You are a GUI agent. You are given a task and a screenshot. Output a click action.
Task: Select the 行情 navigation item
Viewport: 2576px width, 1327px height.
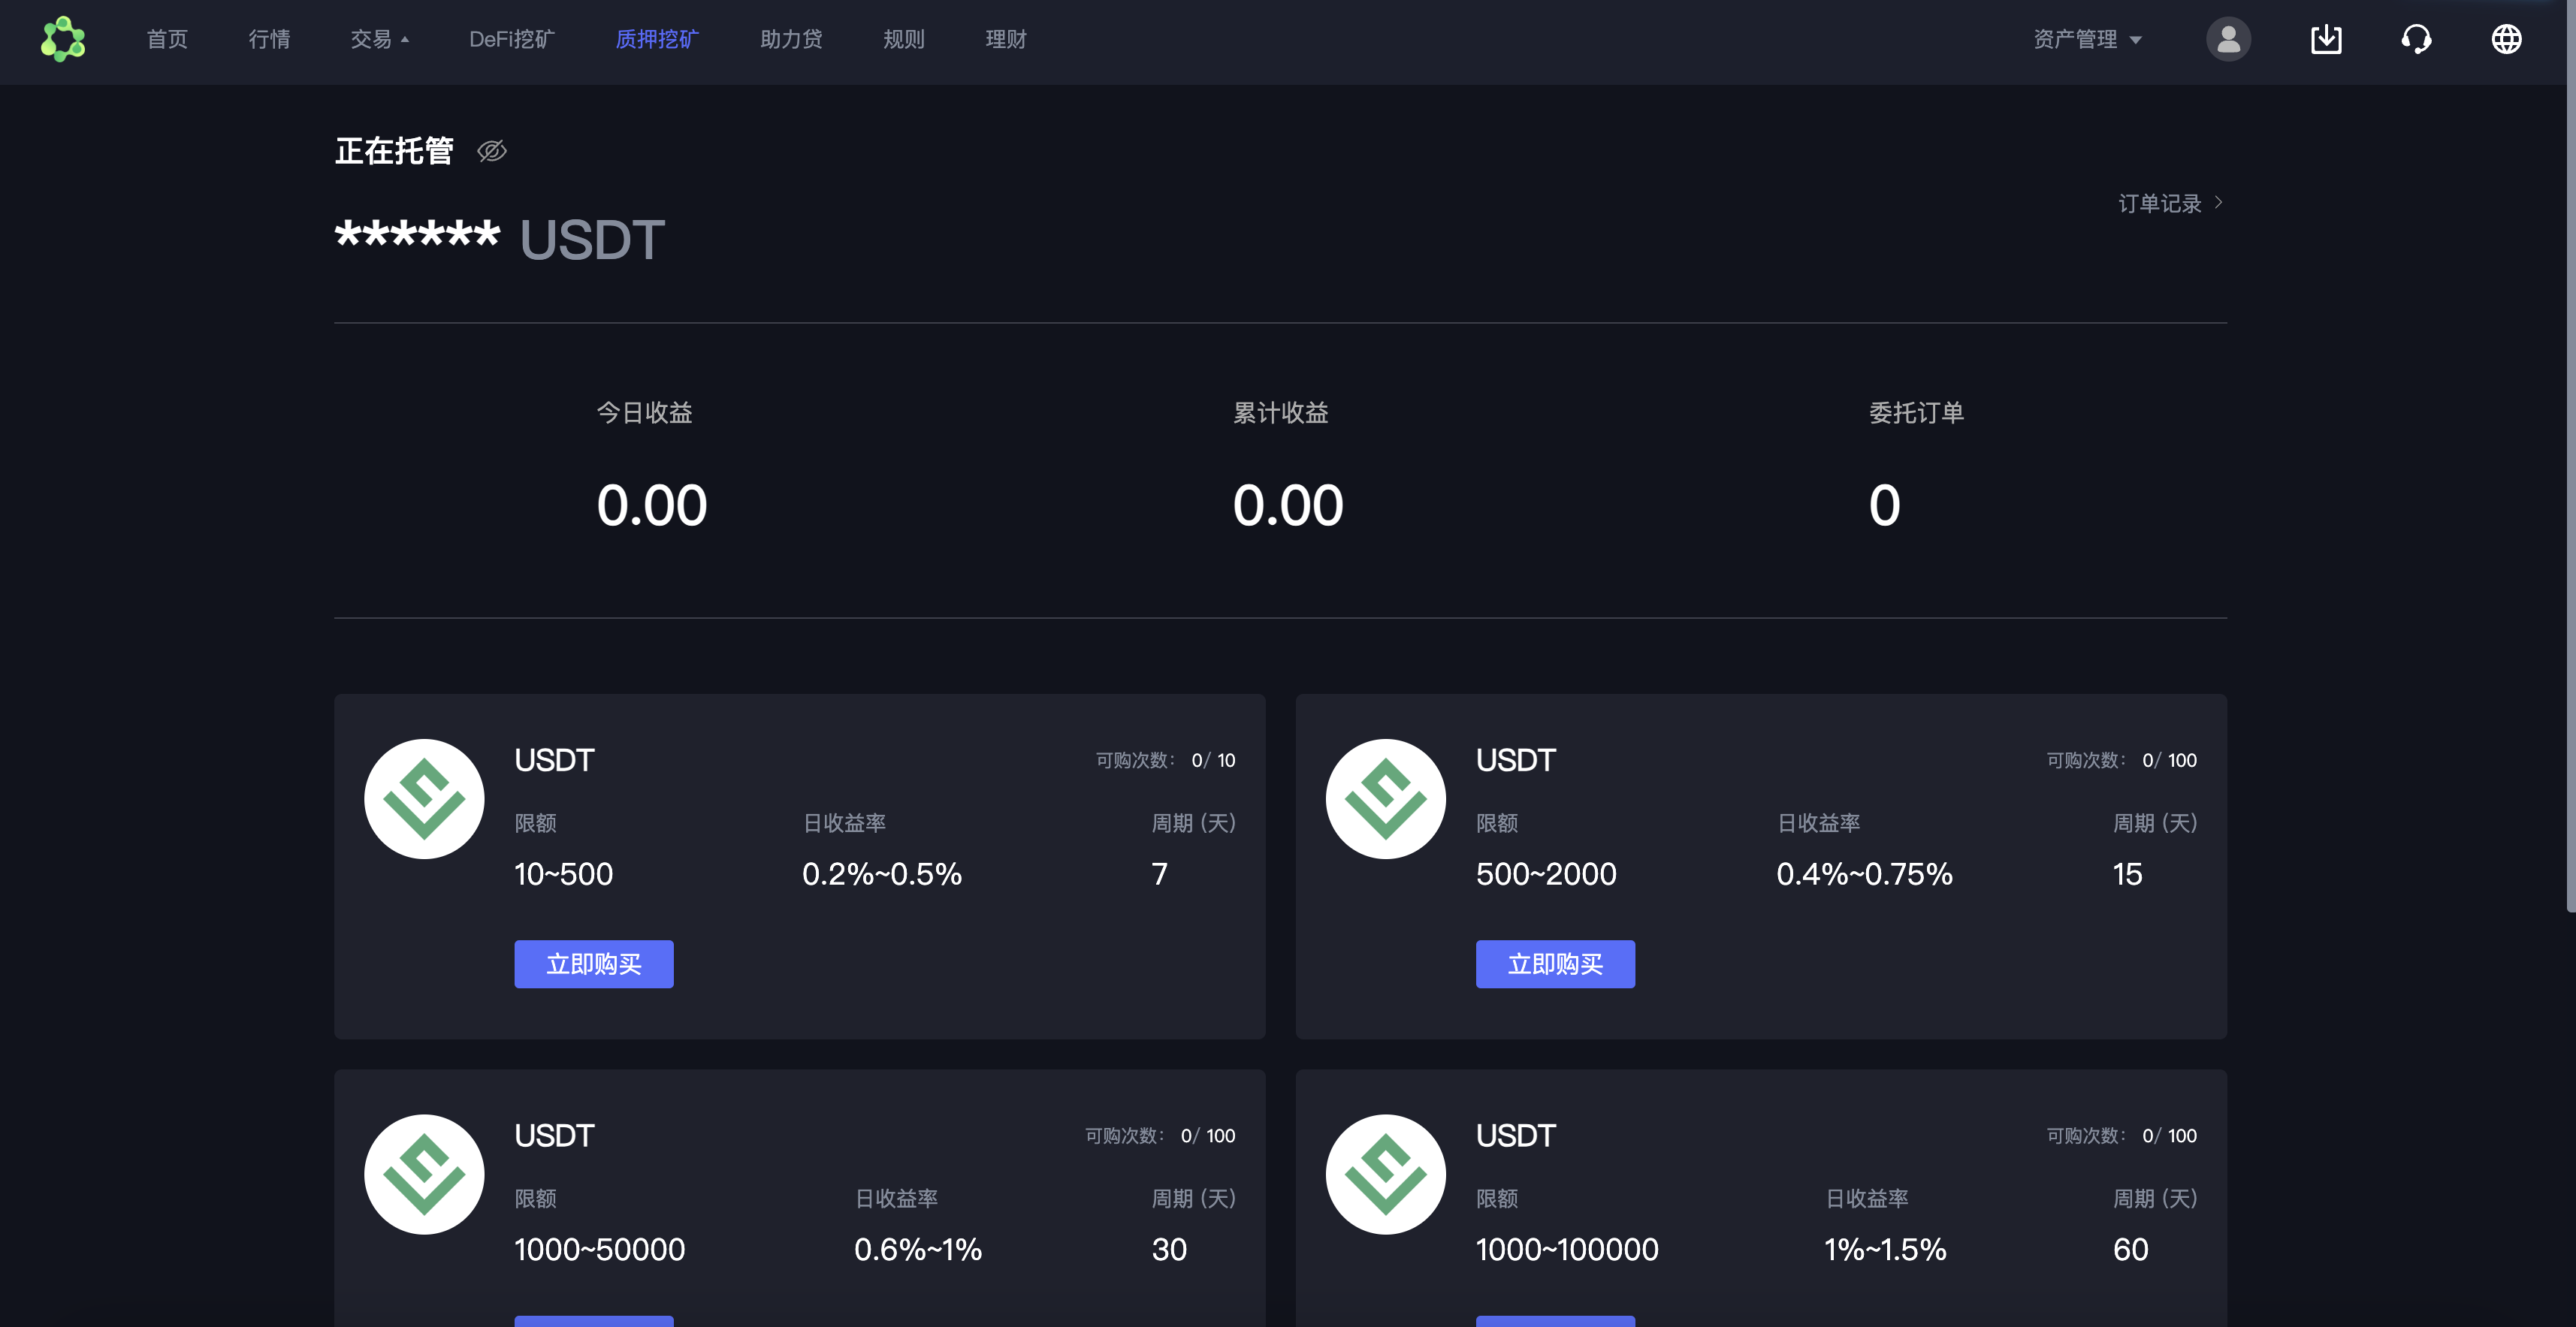269,39
